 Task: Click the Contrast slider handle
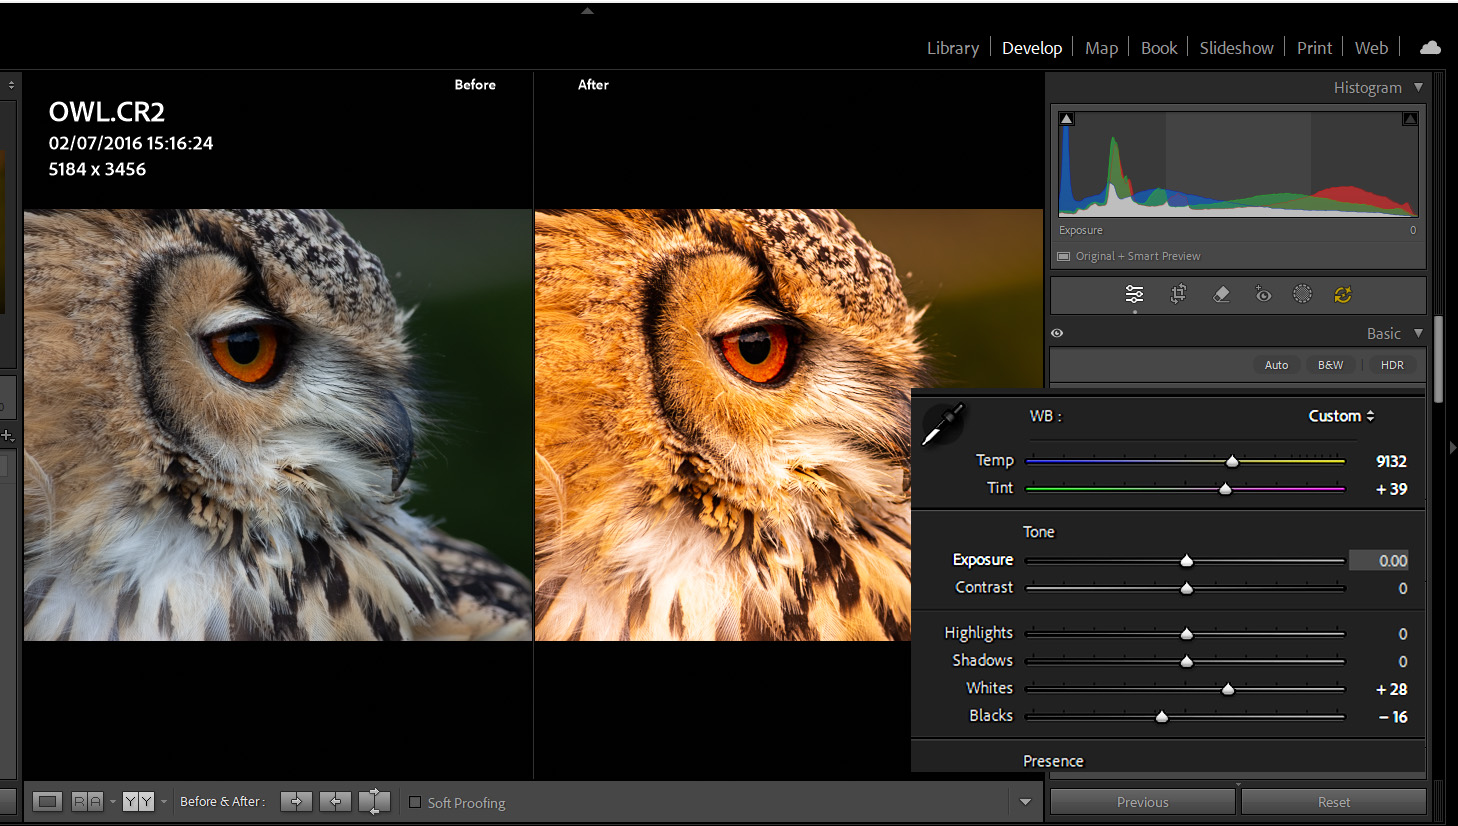1186,589
